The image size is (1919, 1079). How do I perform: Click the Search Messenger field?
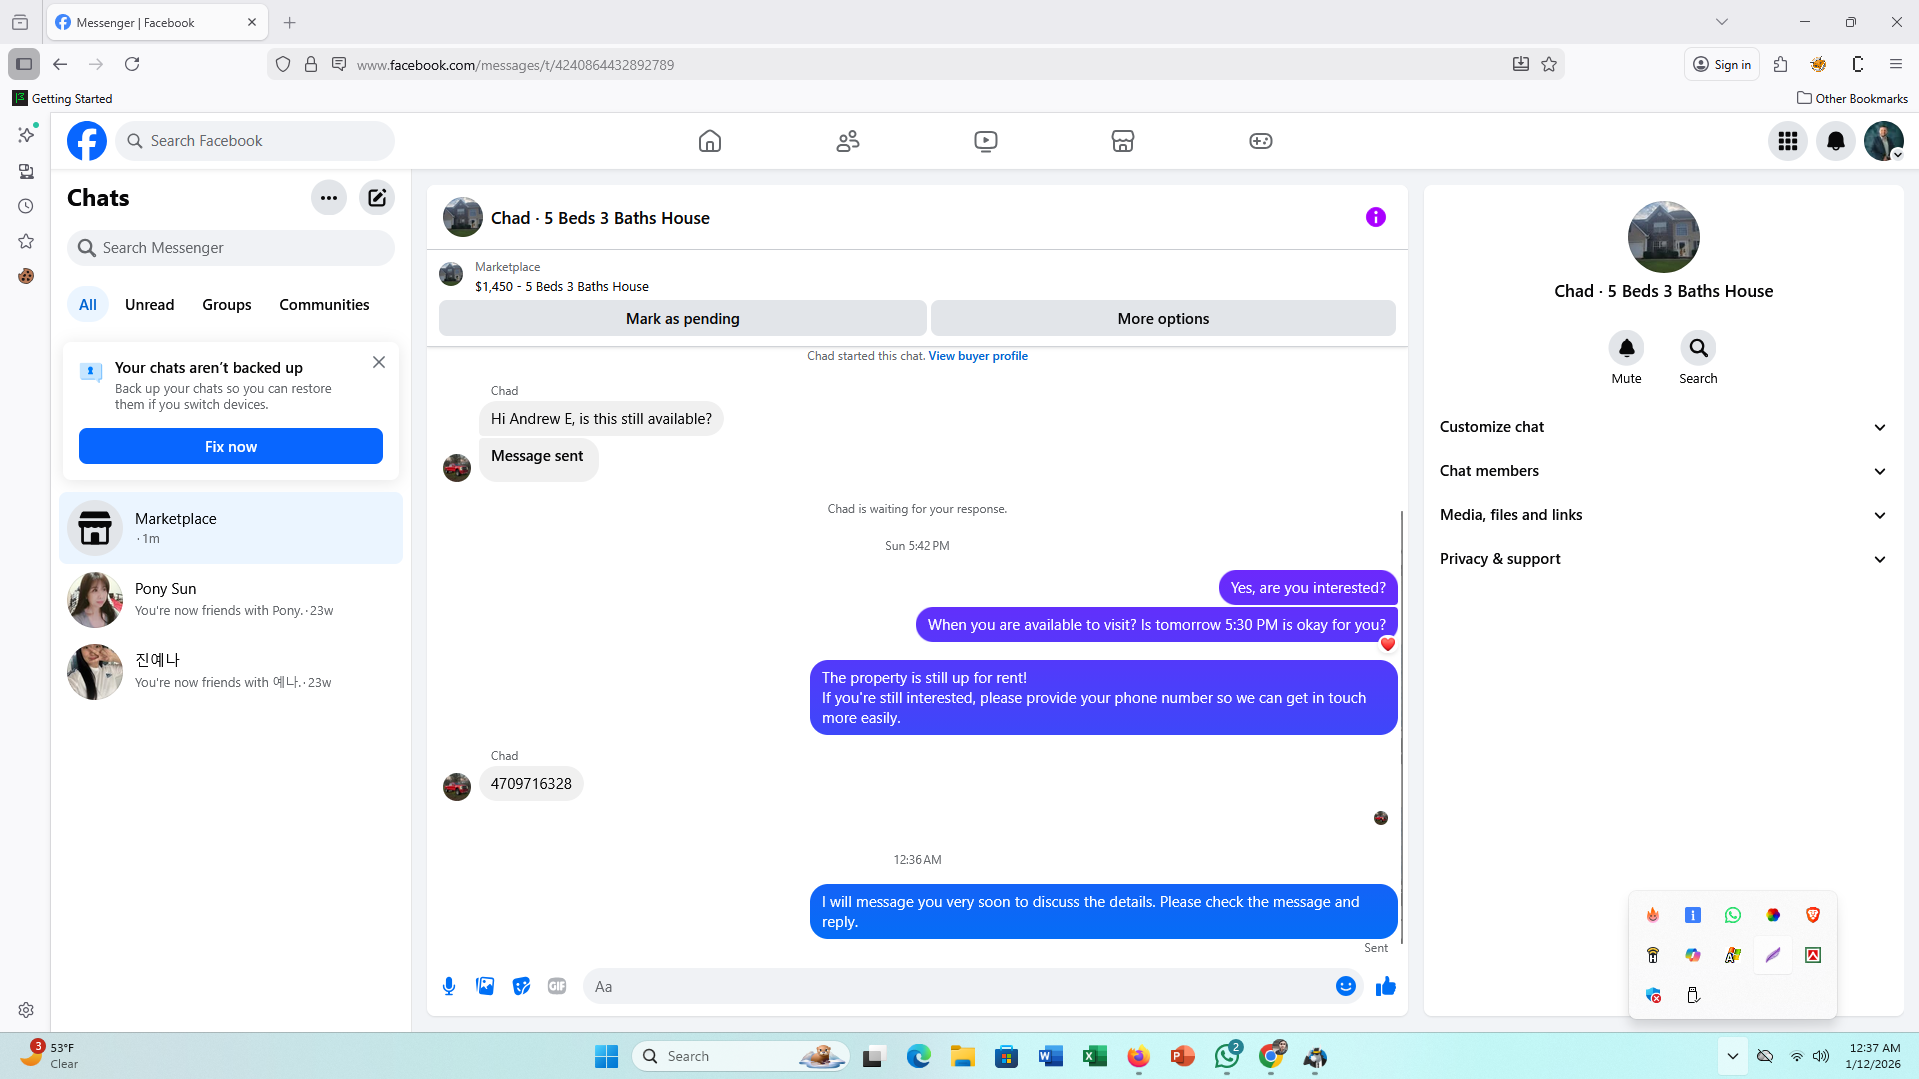coord(231,248)
